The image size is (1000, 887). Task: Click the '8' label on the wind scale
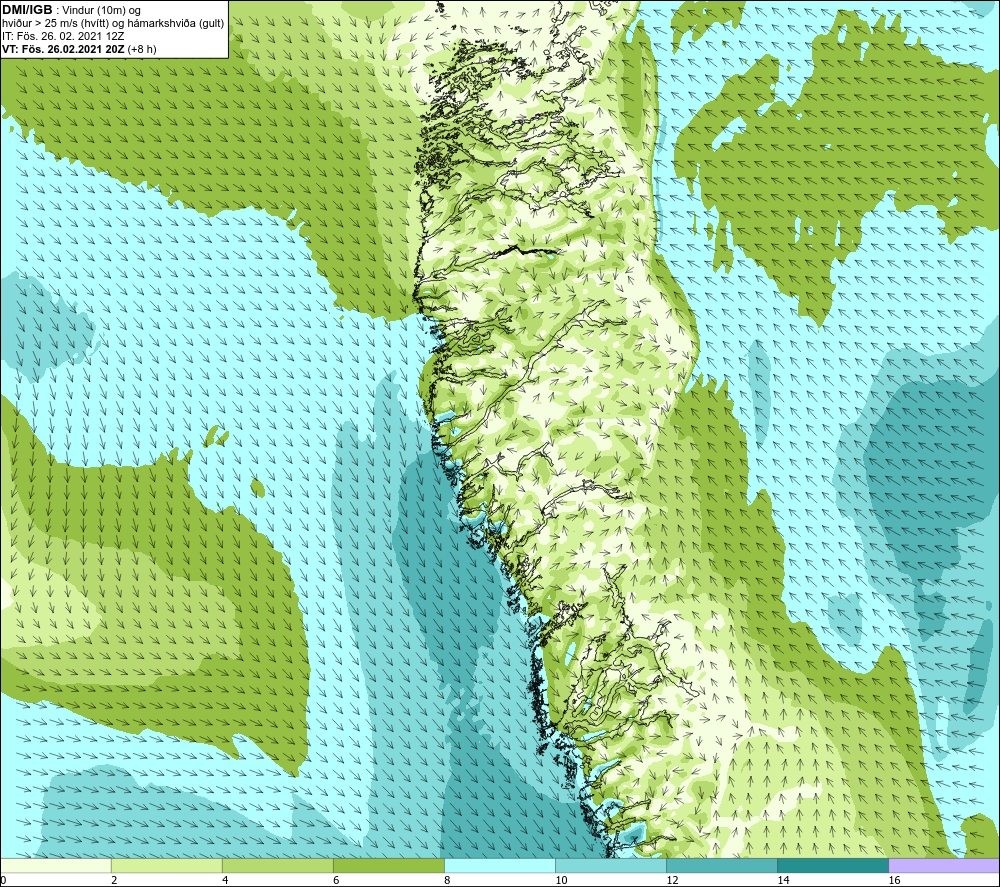[447, 881]
